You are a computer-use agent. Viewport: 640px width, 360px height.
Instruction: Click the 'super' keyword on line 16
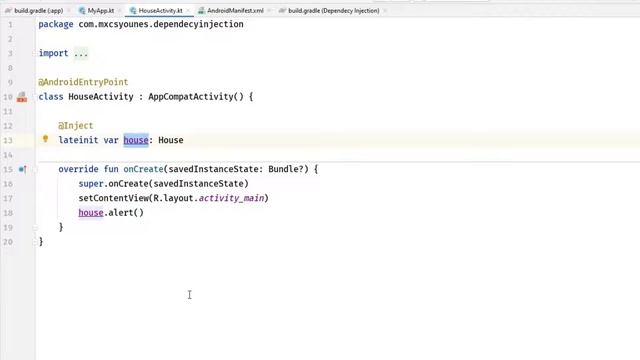[x=91, y=184]
